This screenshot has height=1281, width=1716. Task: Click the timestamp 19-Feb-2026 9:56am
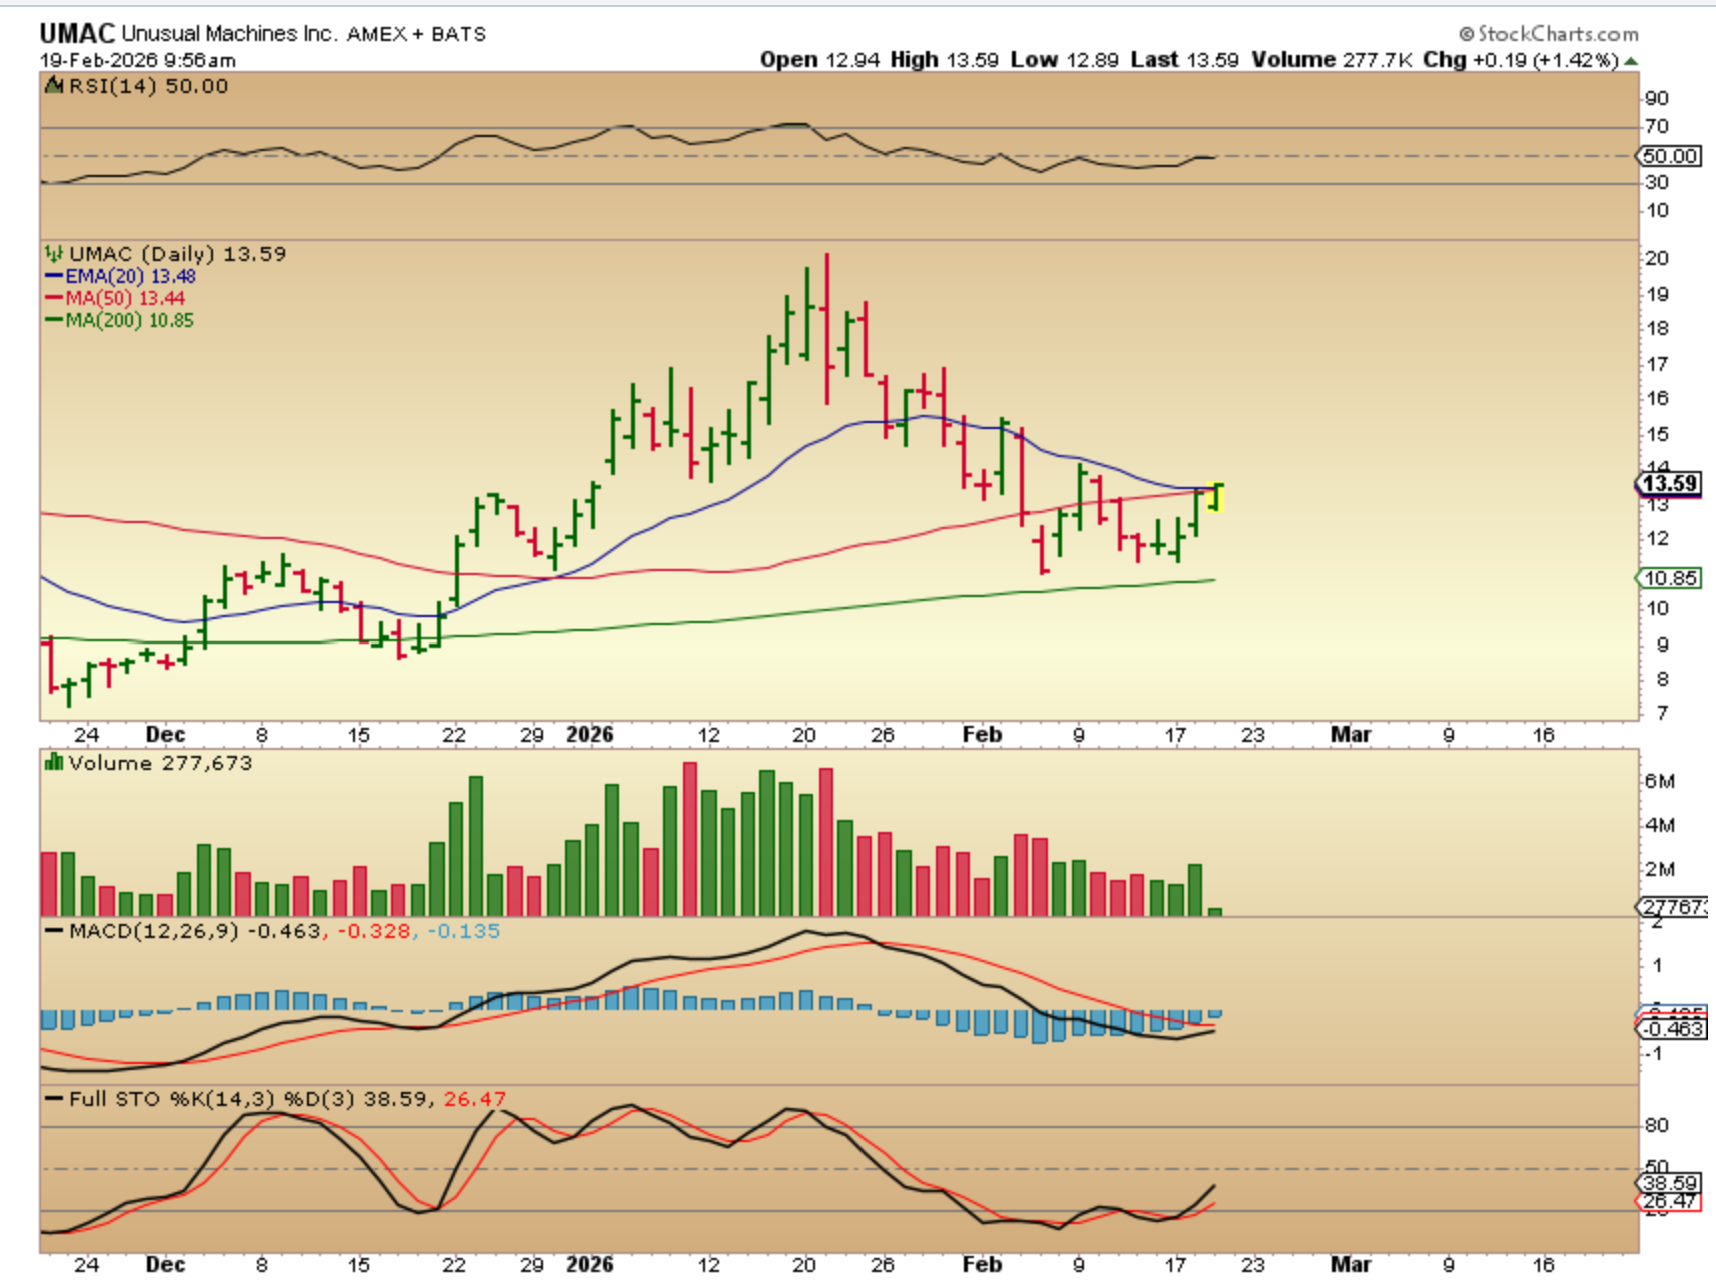(138, 60)
